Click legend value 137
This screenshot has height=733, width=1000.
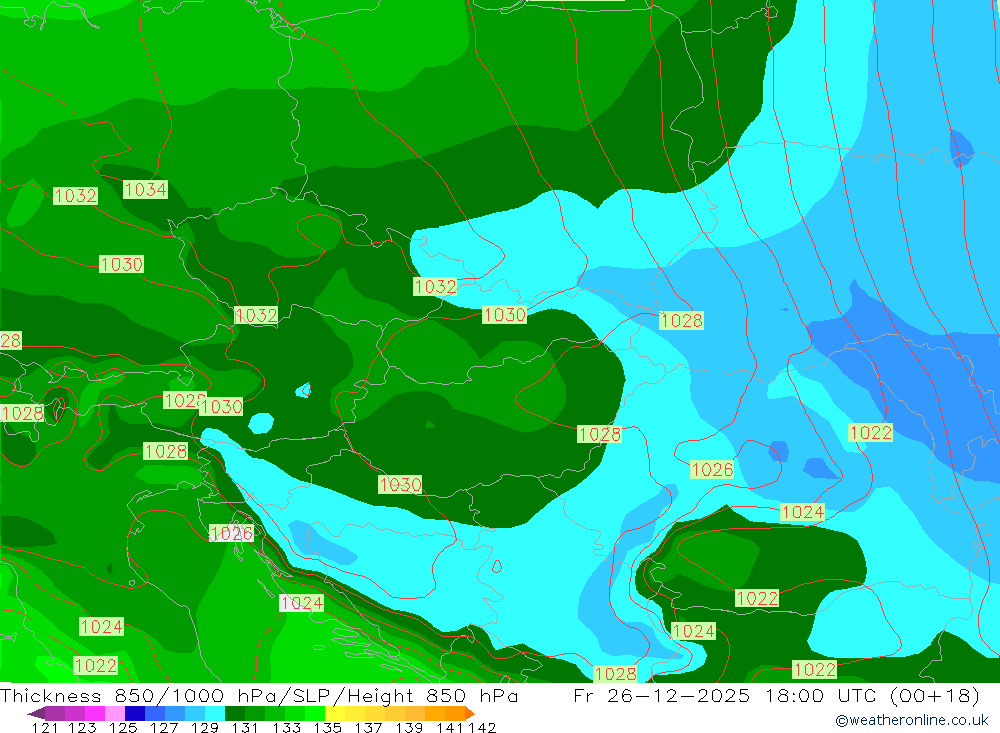tap(368, 727)
